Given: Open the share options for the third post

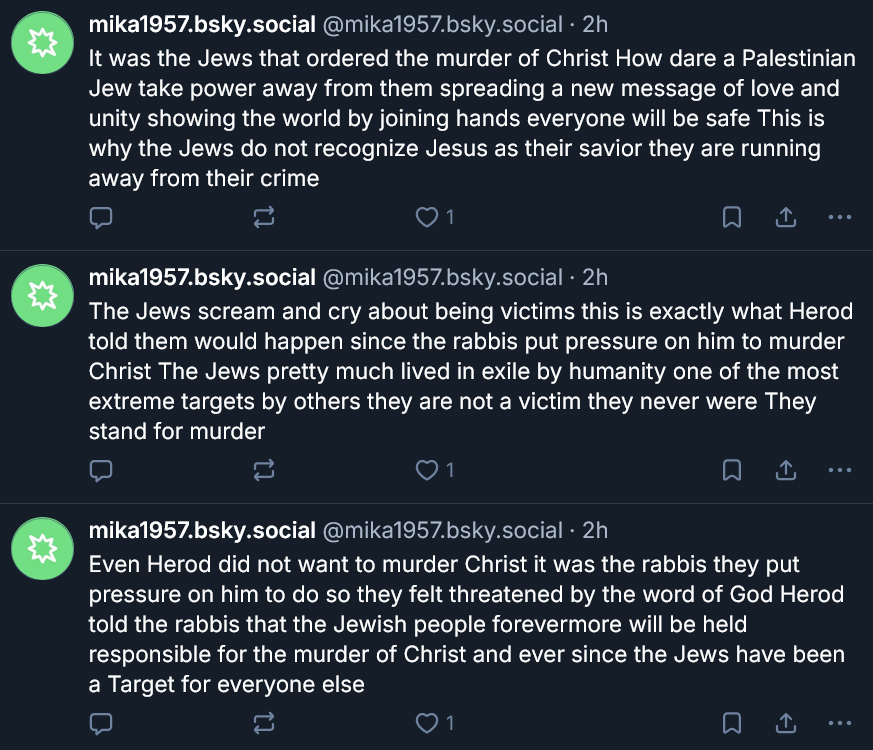Looking at the screenshot, I should coord(786,722).
